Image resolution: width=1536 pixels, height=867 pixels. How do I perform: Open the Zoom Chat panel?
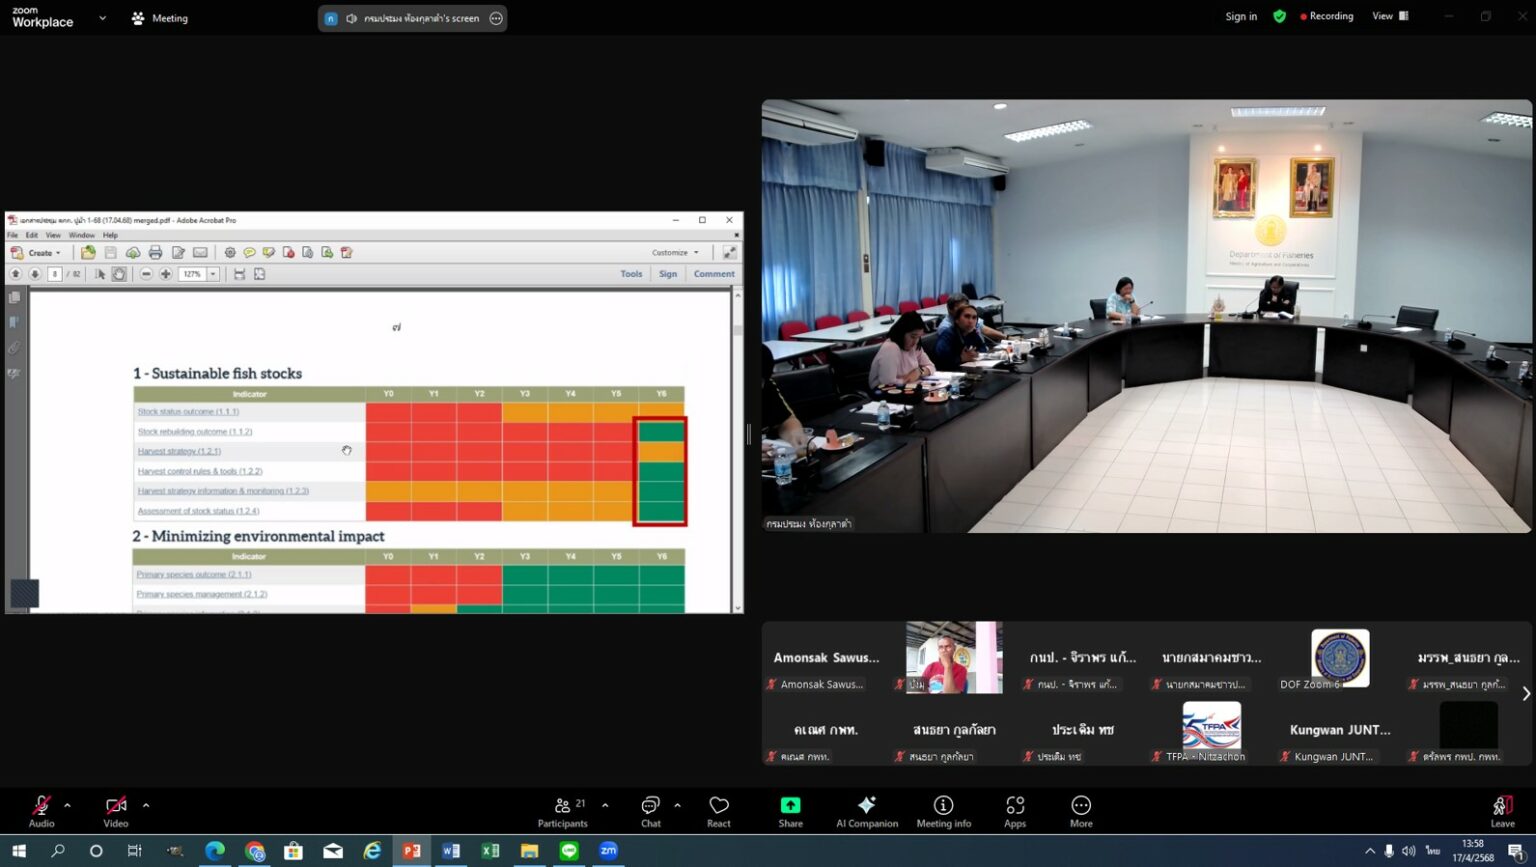(650, 811)
